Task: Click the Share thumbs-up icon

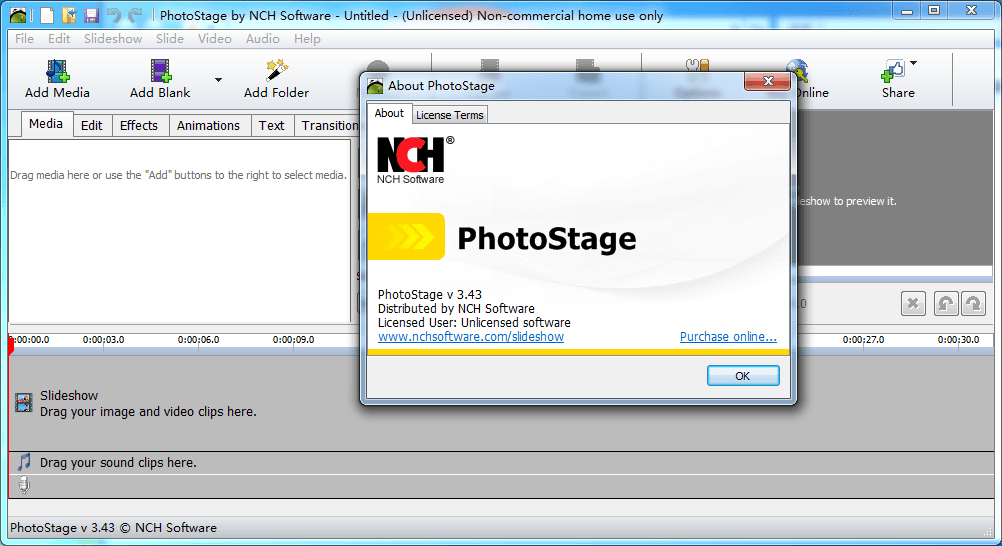Action: pos(893,71)
